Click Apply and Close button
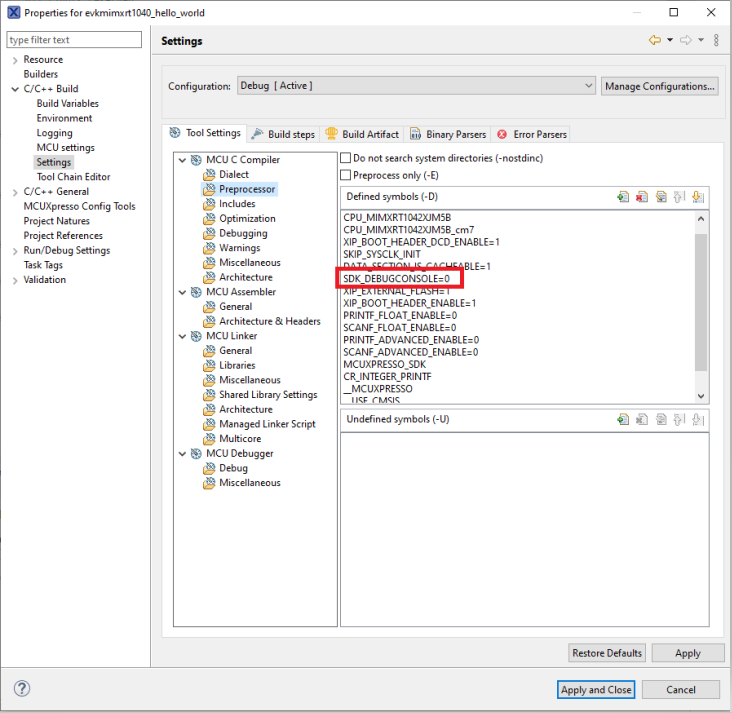 [x=596, y=690]
